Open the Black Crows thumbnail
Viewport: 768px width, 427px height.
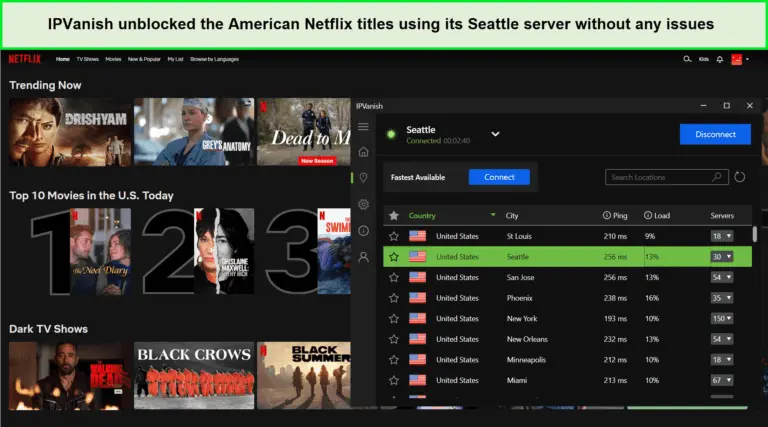(x=194, y=376)
